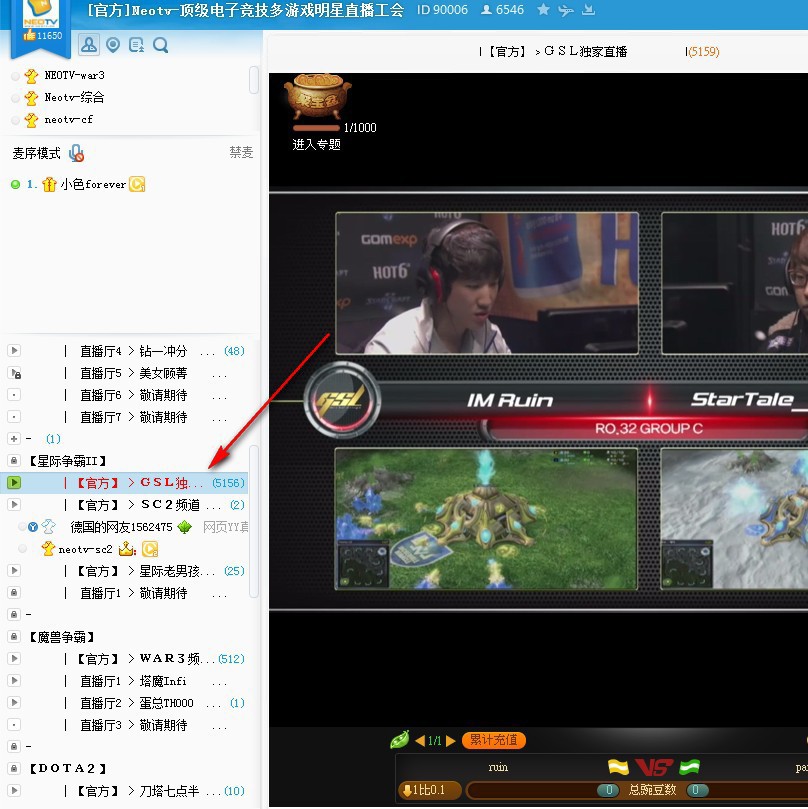The image size is (808, 809).
Task: Expand the 【官方】刀塔七点半 arrow button
Action: coord(14,790)
